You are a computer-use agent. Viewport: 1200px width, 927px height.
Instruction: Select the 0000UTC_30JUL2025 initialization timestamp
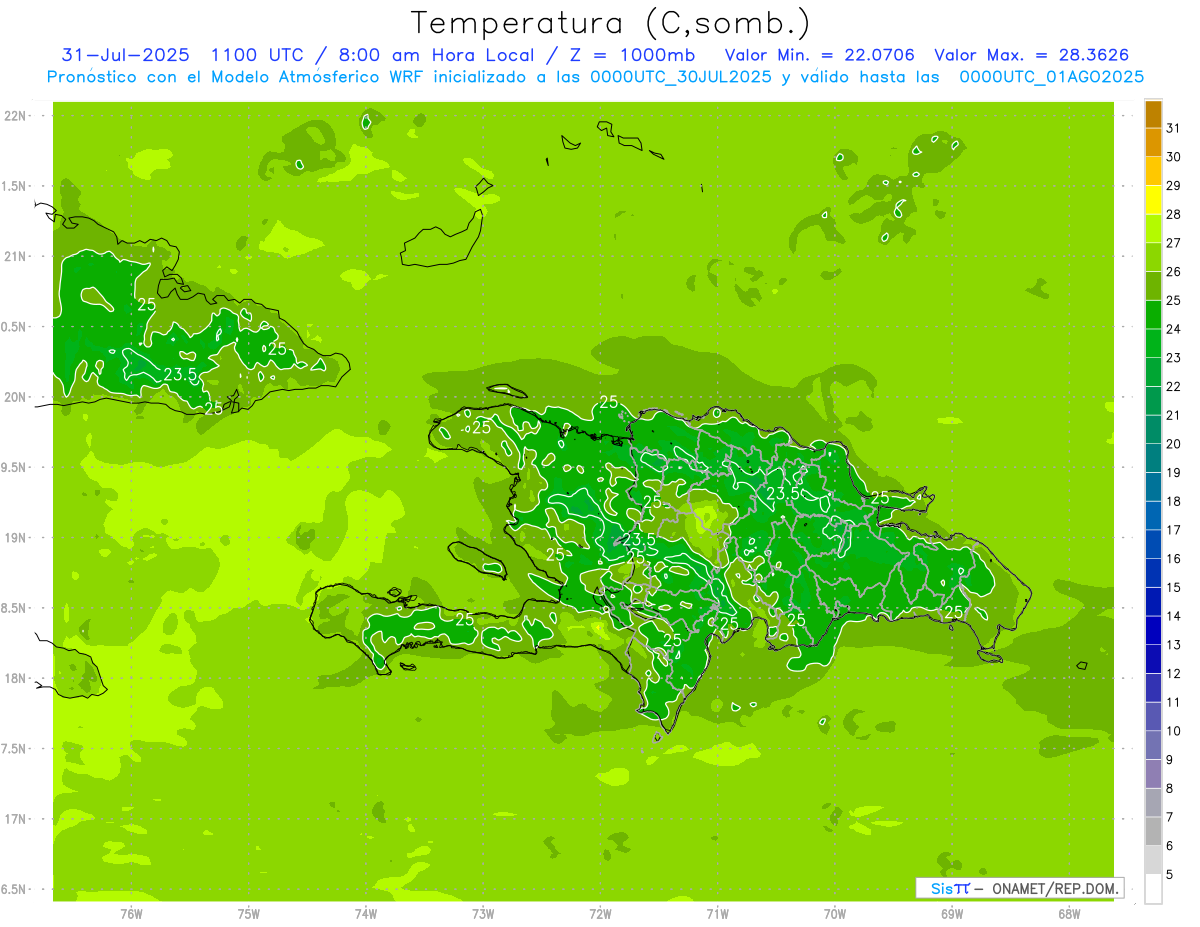point(681,77)
